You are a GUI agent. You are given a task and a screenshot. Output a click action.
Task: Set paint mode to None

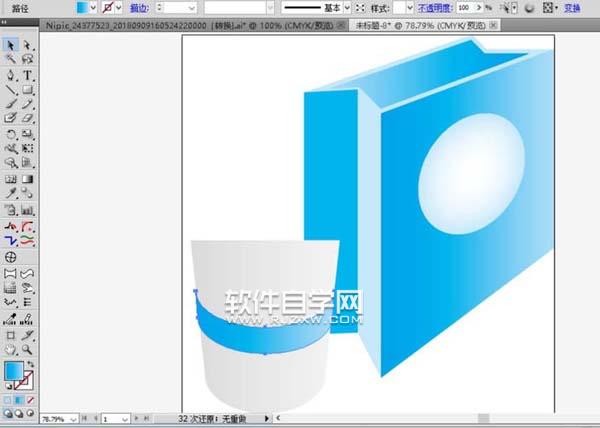pyautogui.click(x=30, y=400)
